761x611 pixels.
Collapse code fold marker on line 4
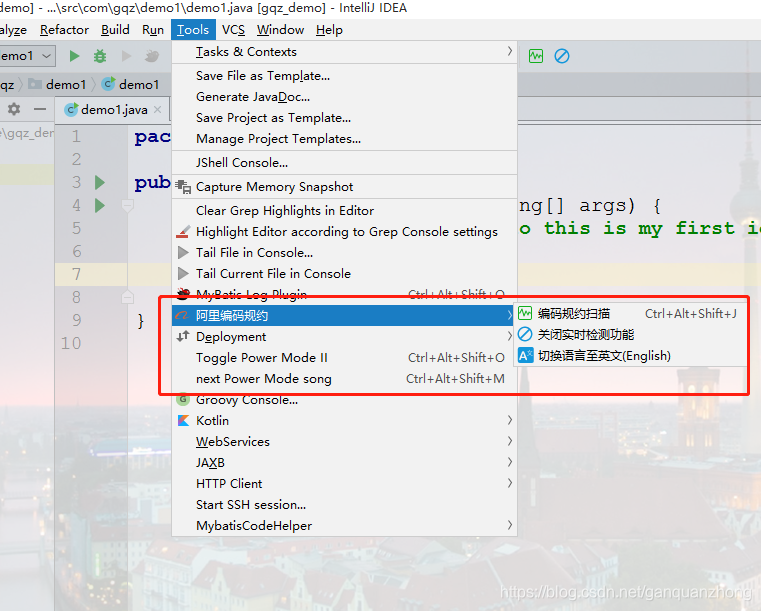(x=128, y=206)
